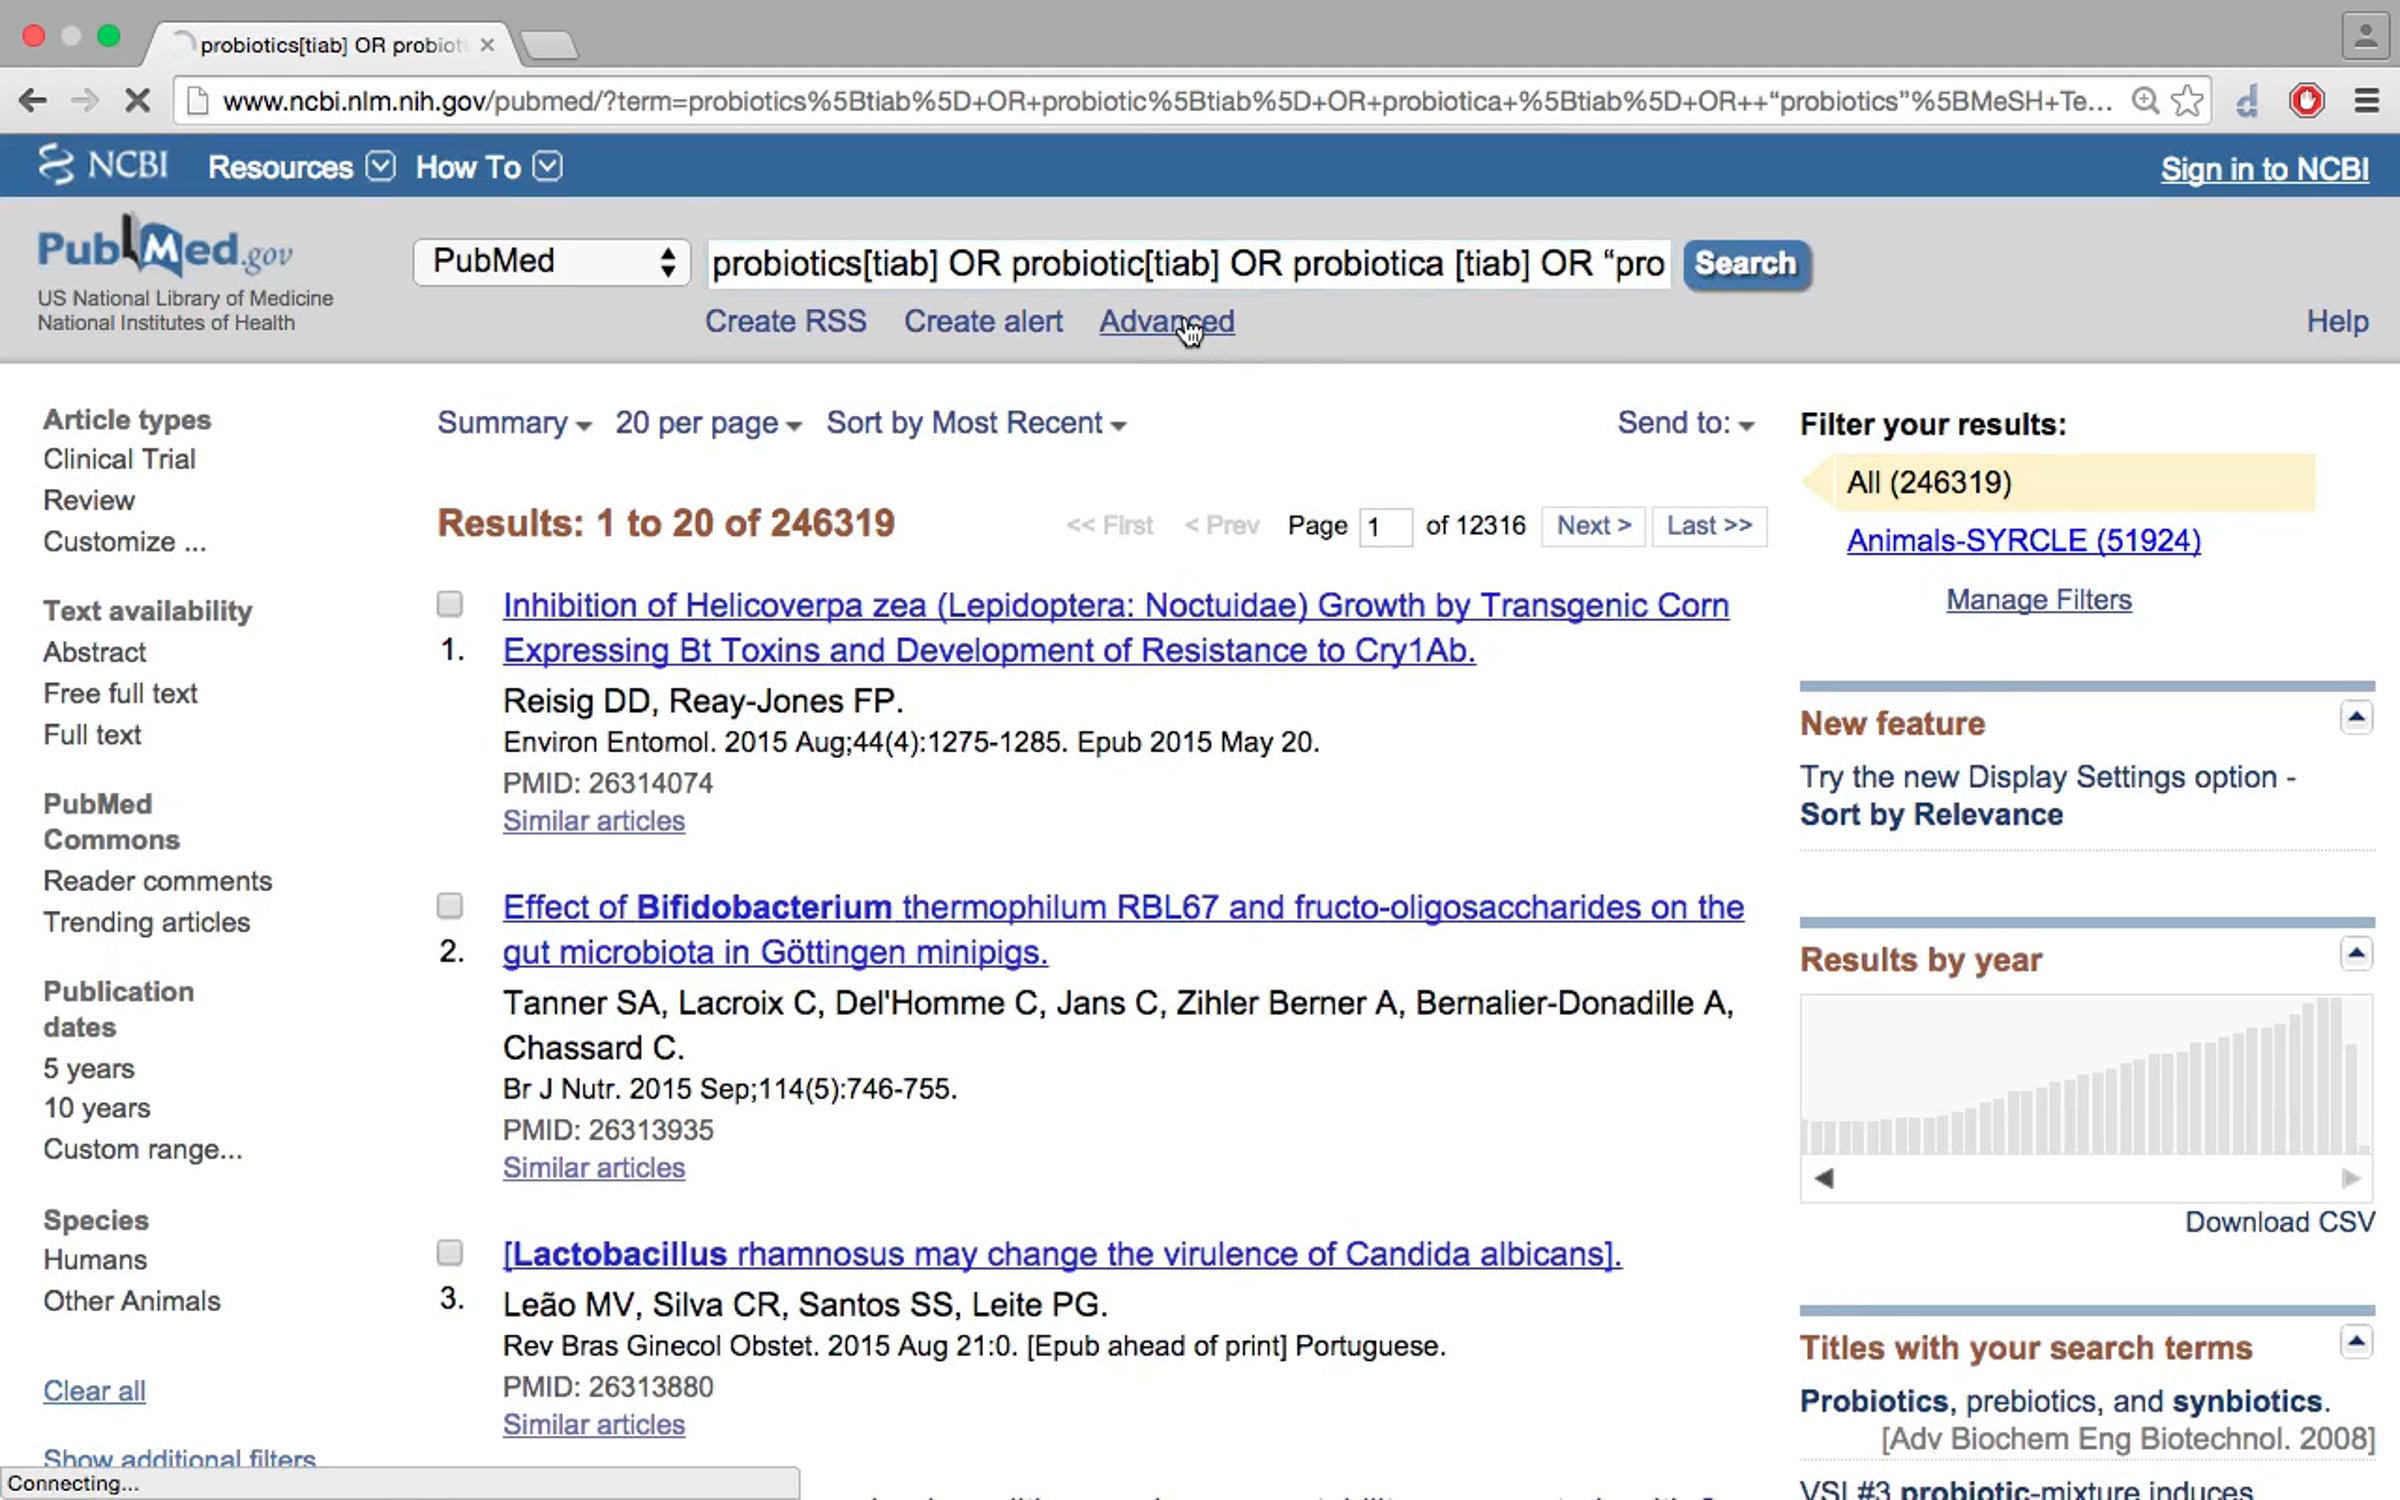Image resolution: width=2400 pixels, height=1500 pixels.
Task: Click the page number input field
Action: [1385, 526]
